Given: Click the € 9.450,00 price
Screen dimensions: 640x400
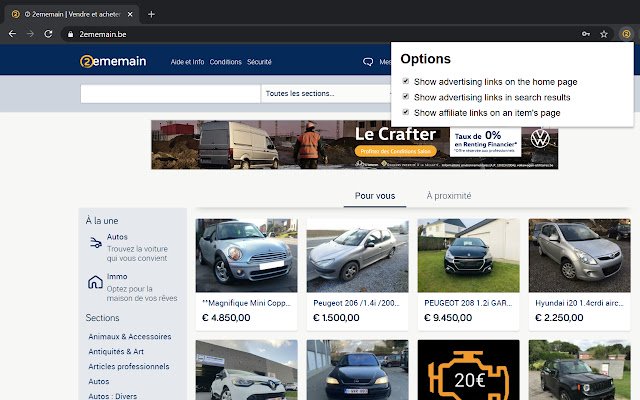Looking at the screenshot, I should [448, 318].
